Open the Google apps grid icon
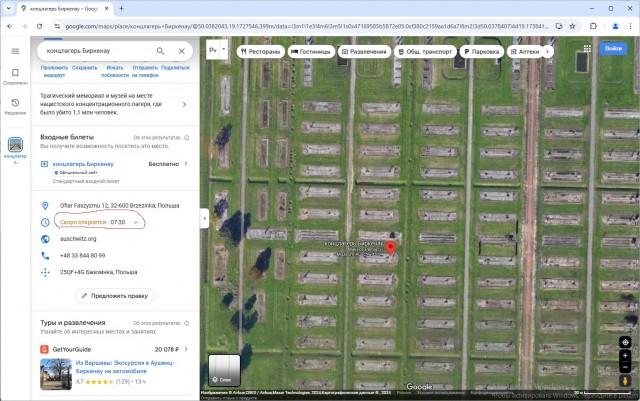Viewport: 640px width, 401px height. 587,49
